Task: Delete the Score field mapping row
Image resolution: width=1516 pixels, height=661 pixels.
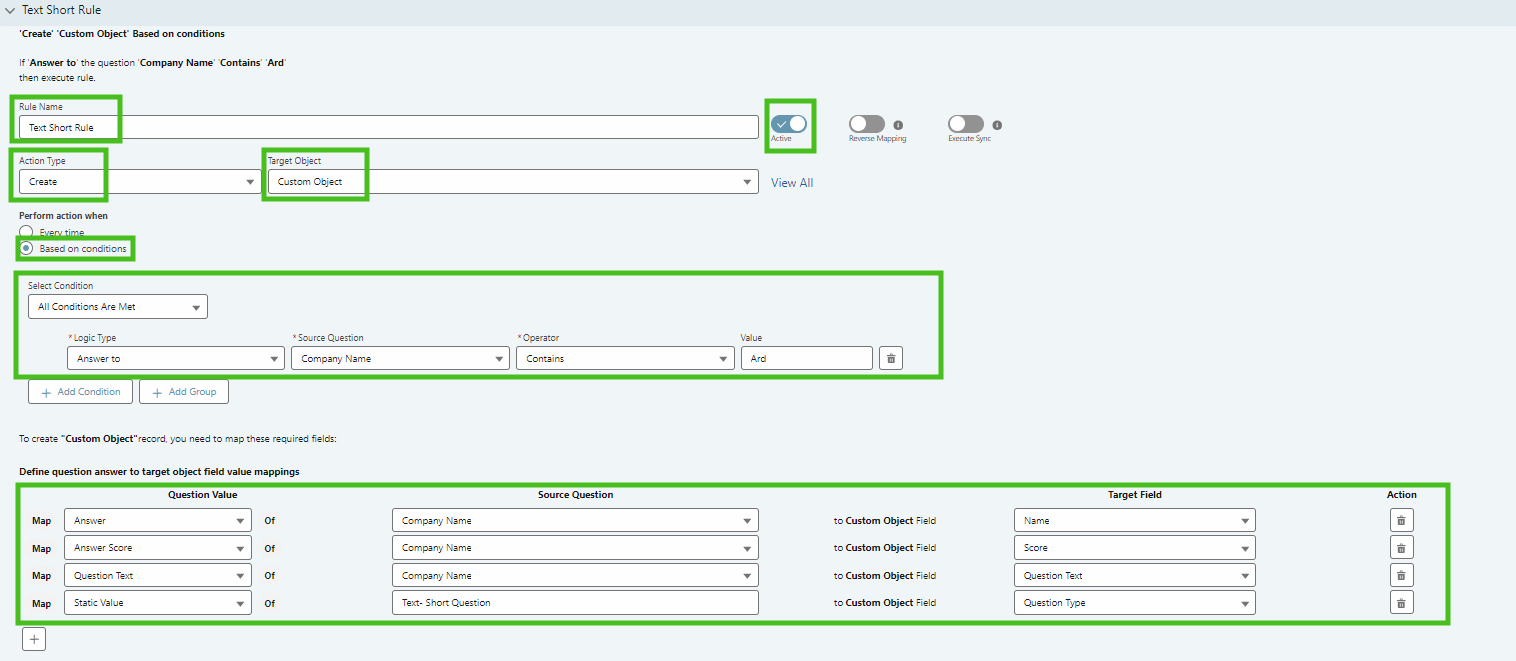Action: 1401,548
